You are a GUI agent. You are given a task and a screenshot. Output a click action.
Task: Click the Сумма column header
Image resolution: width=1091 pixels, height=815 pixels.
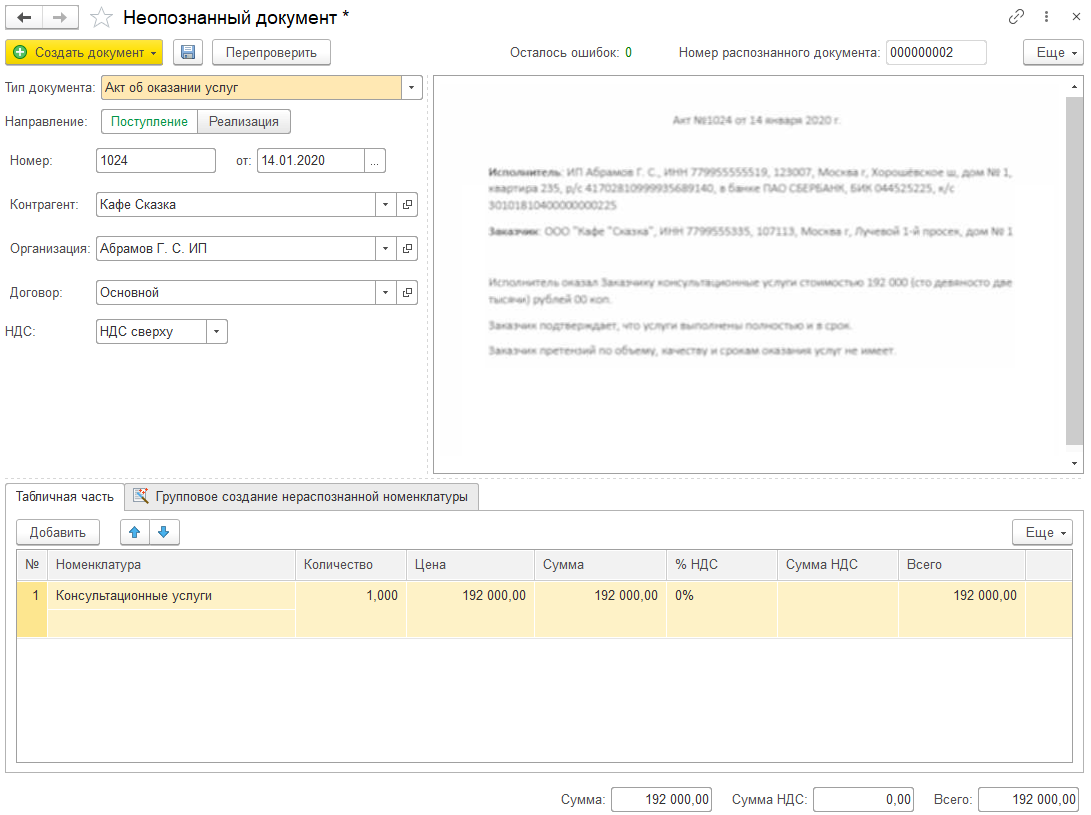point(600,564)
